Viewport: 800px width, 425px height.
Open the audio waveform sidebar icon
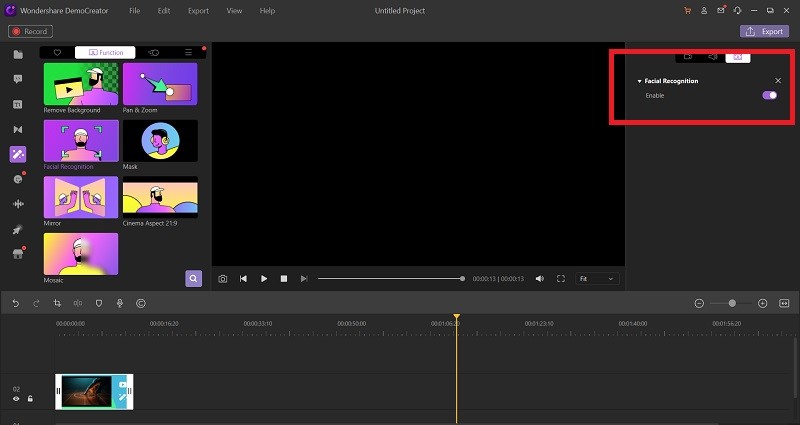coord(18,204)
